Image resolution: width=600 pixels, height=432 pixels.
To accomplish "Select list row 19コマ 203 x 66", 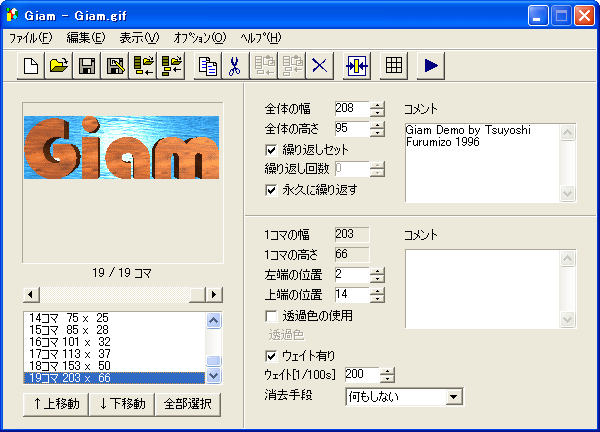I will point(114,378).
